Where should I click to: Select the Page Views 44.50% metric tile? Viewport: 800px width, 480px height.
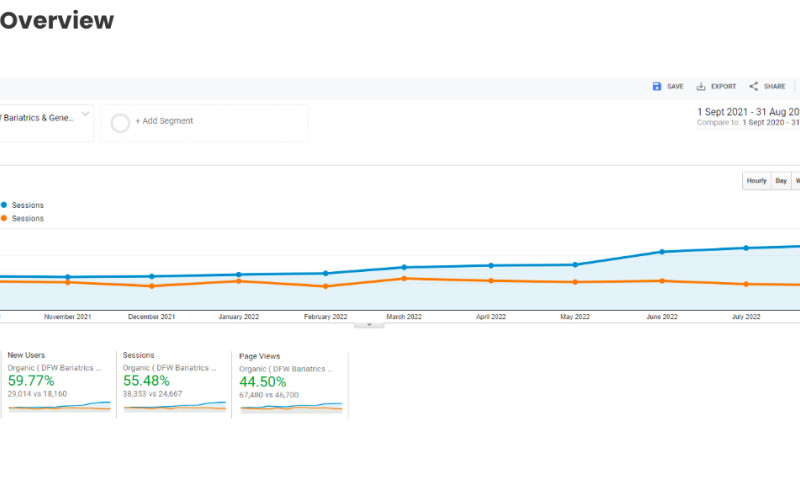290,382
